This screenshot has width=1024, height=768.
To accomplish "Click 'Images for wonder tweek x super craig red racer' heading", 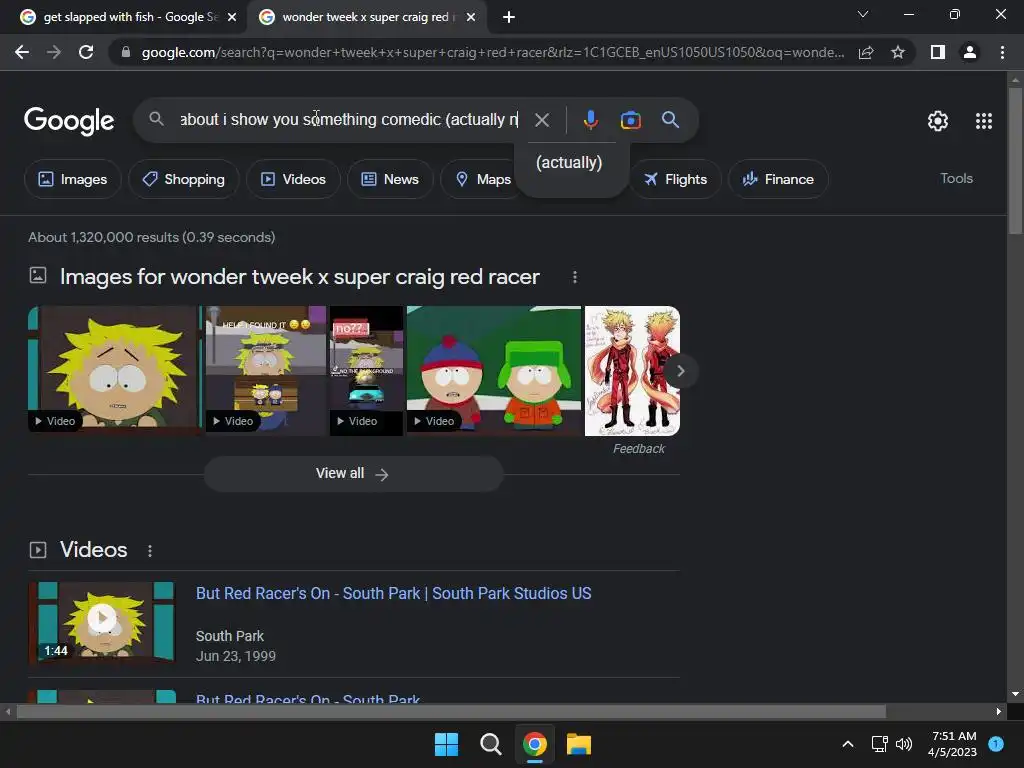I will (x=299, y=277).
